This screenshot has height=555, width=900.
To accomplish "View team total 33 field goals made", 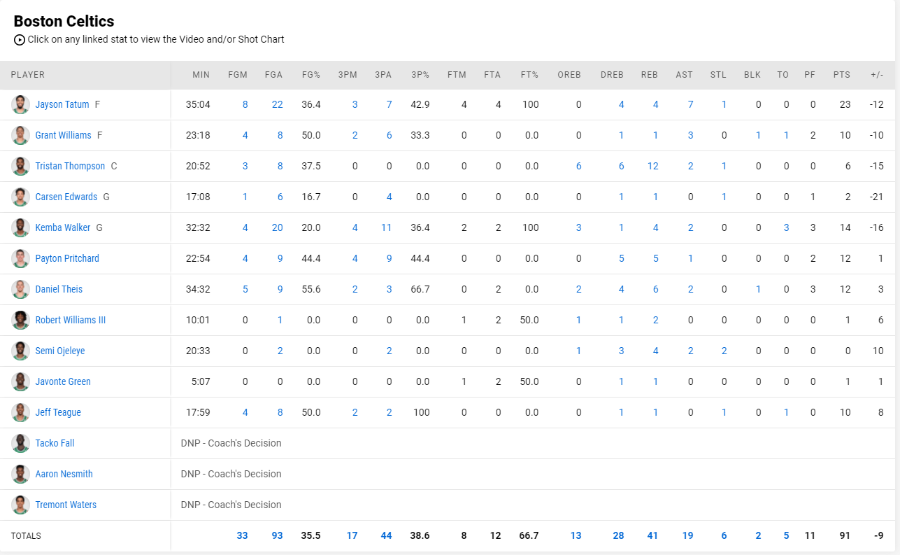I will point(242,535).
